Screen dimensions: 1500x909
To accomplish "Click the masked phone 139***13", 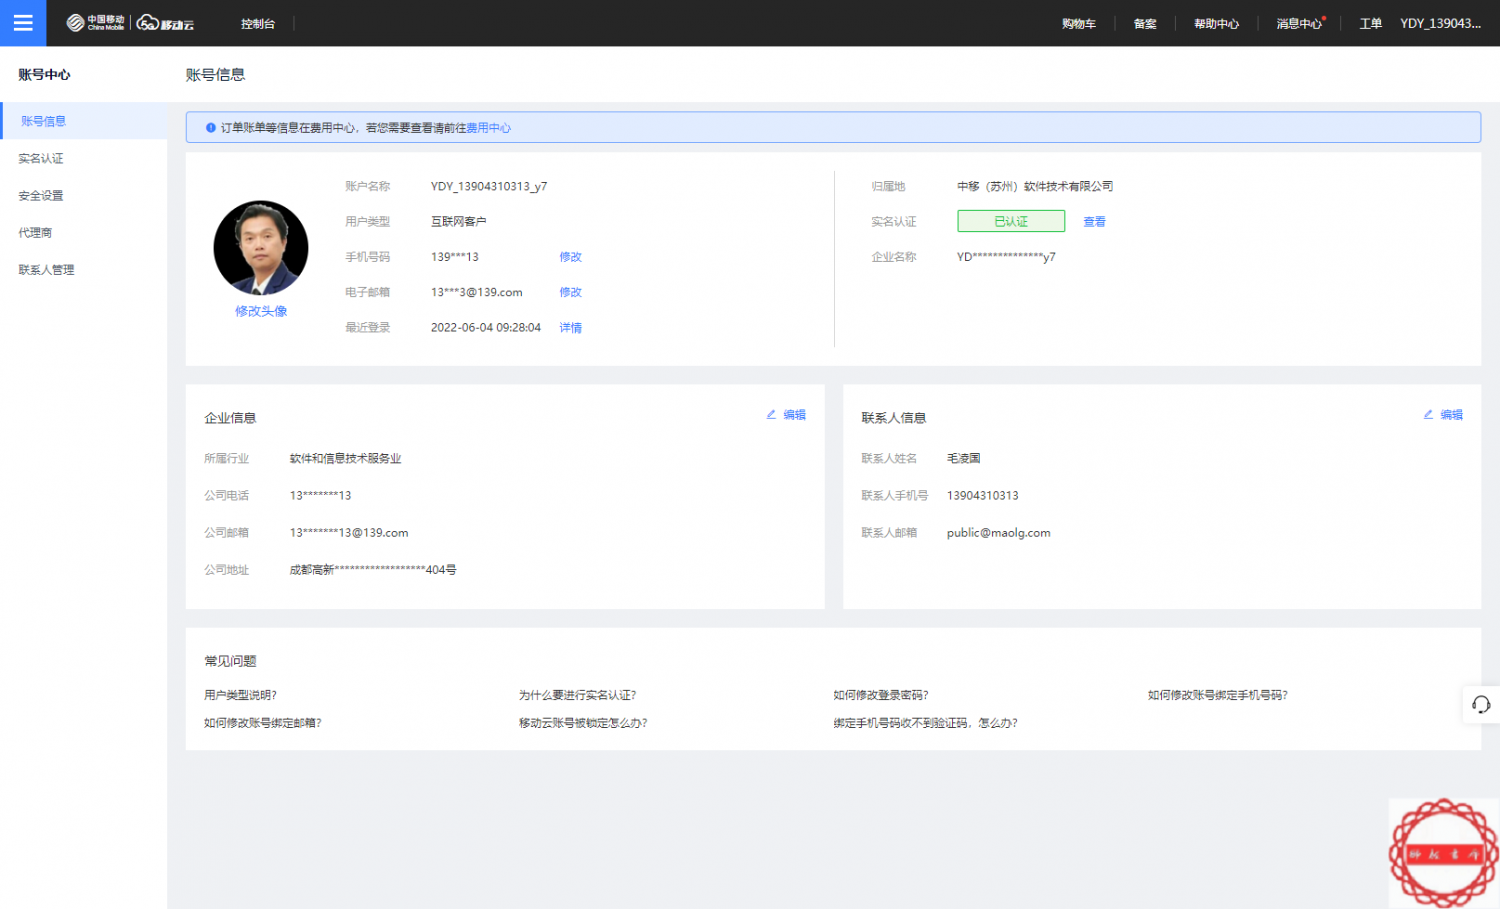I will [x=455, y=257].
